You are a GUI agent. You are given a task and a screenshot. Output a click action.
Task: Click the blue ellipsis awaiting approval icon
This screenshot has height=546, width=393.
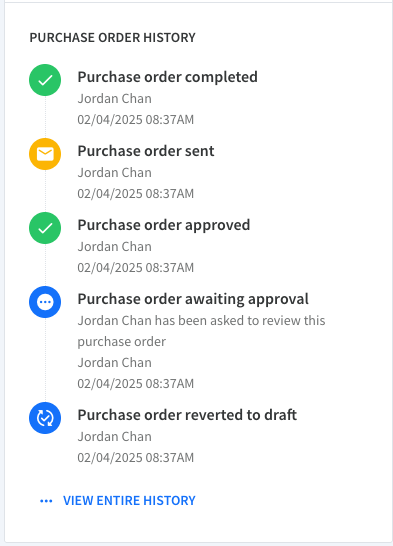[45, 302]
